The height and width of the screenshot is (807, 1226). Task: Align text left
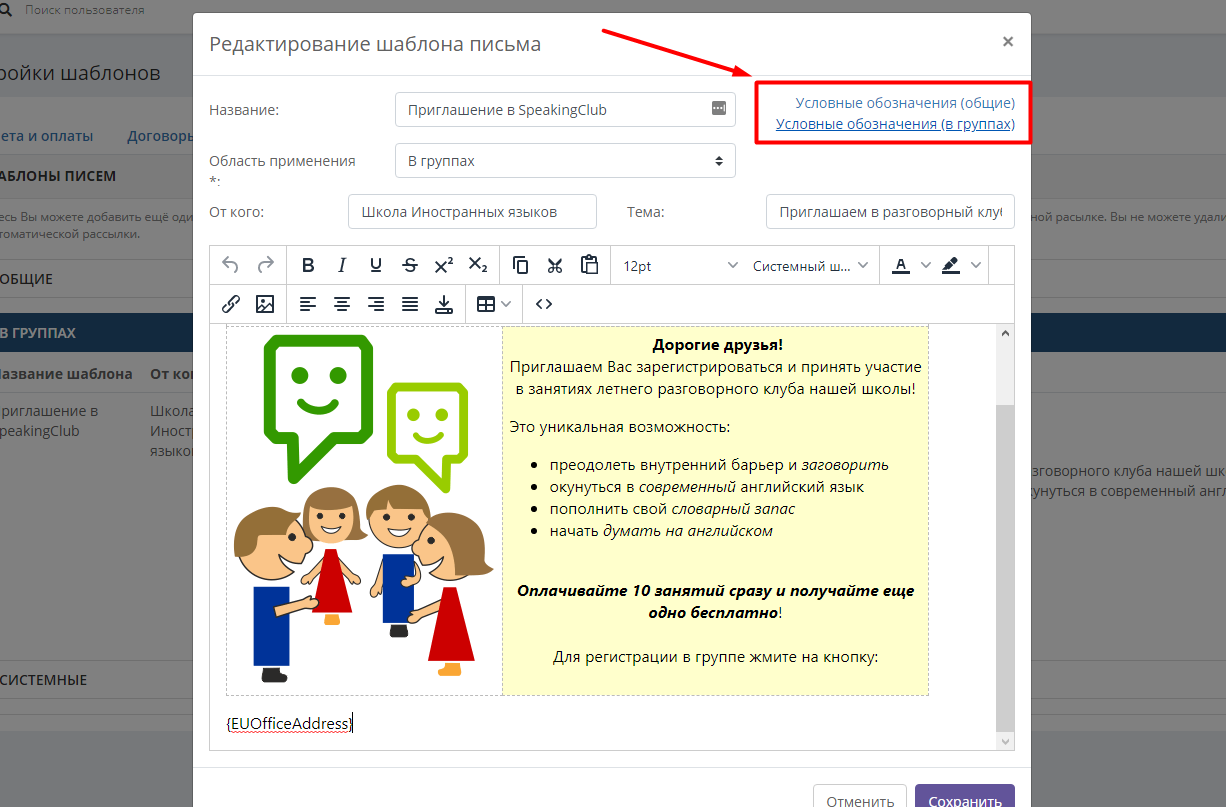[308, 304]
